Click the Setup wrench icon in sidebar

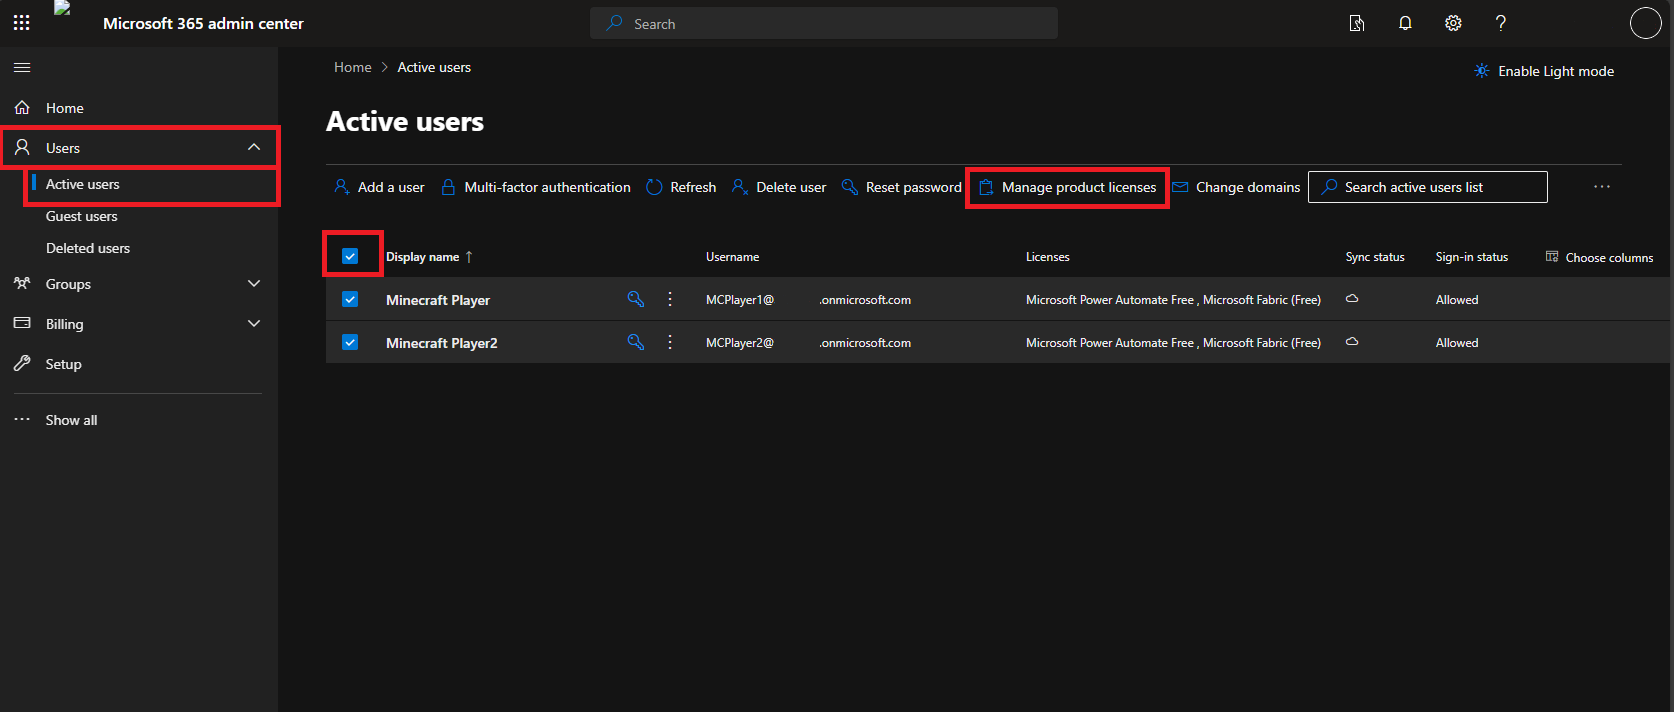coord(22,363)
